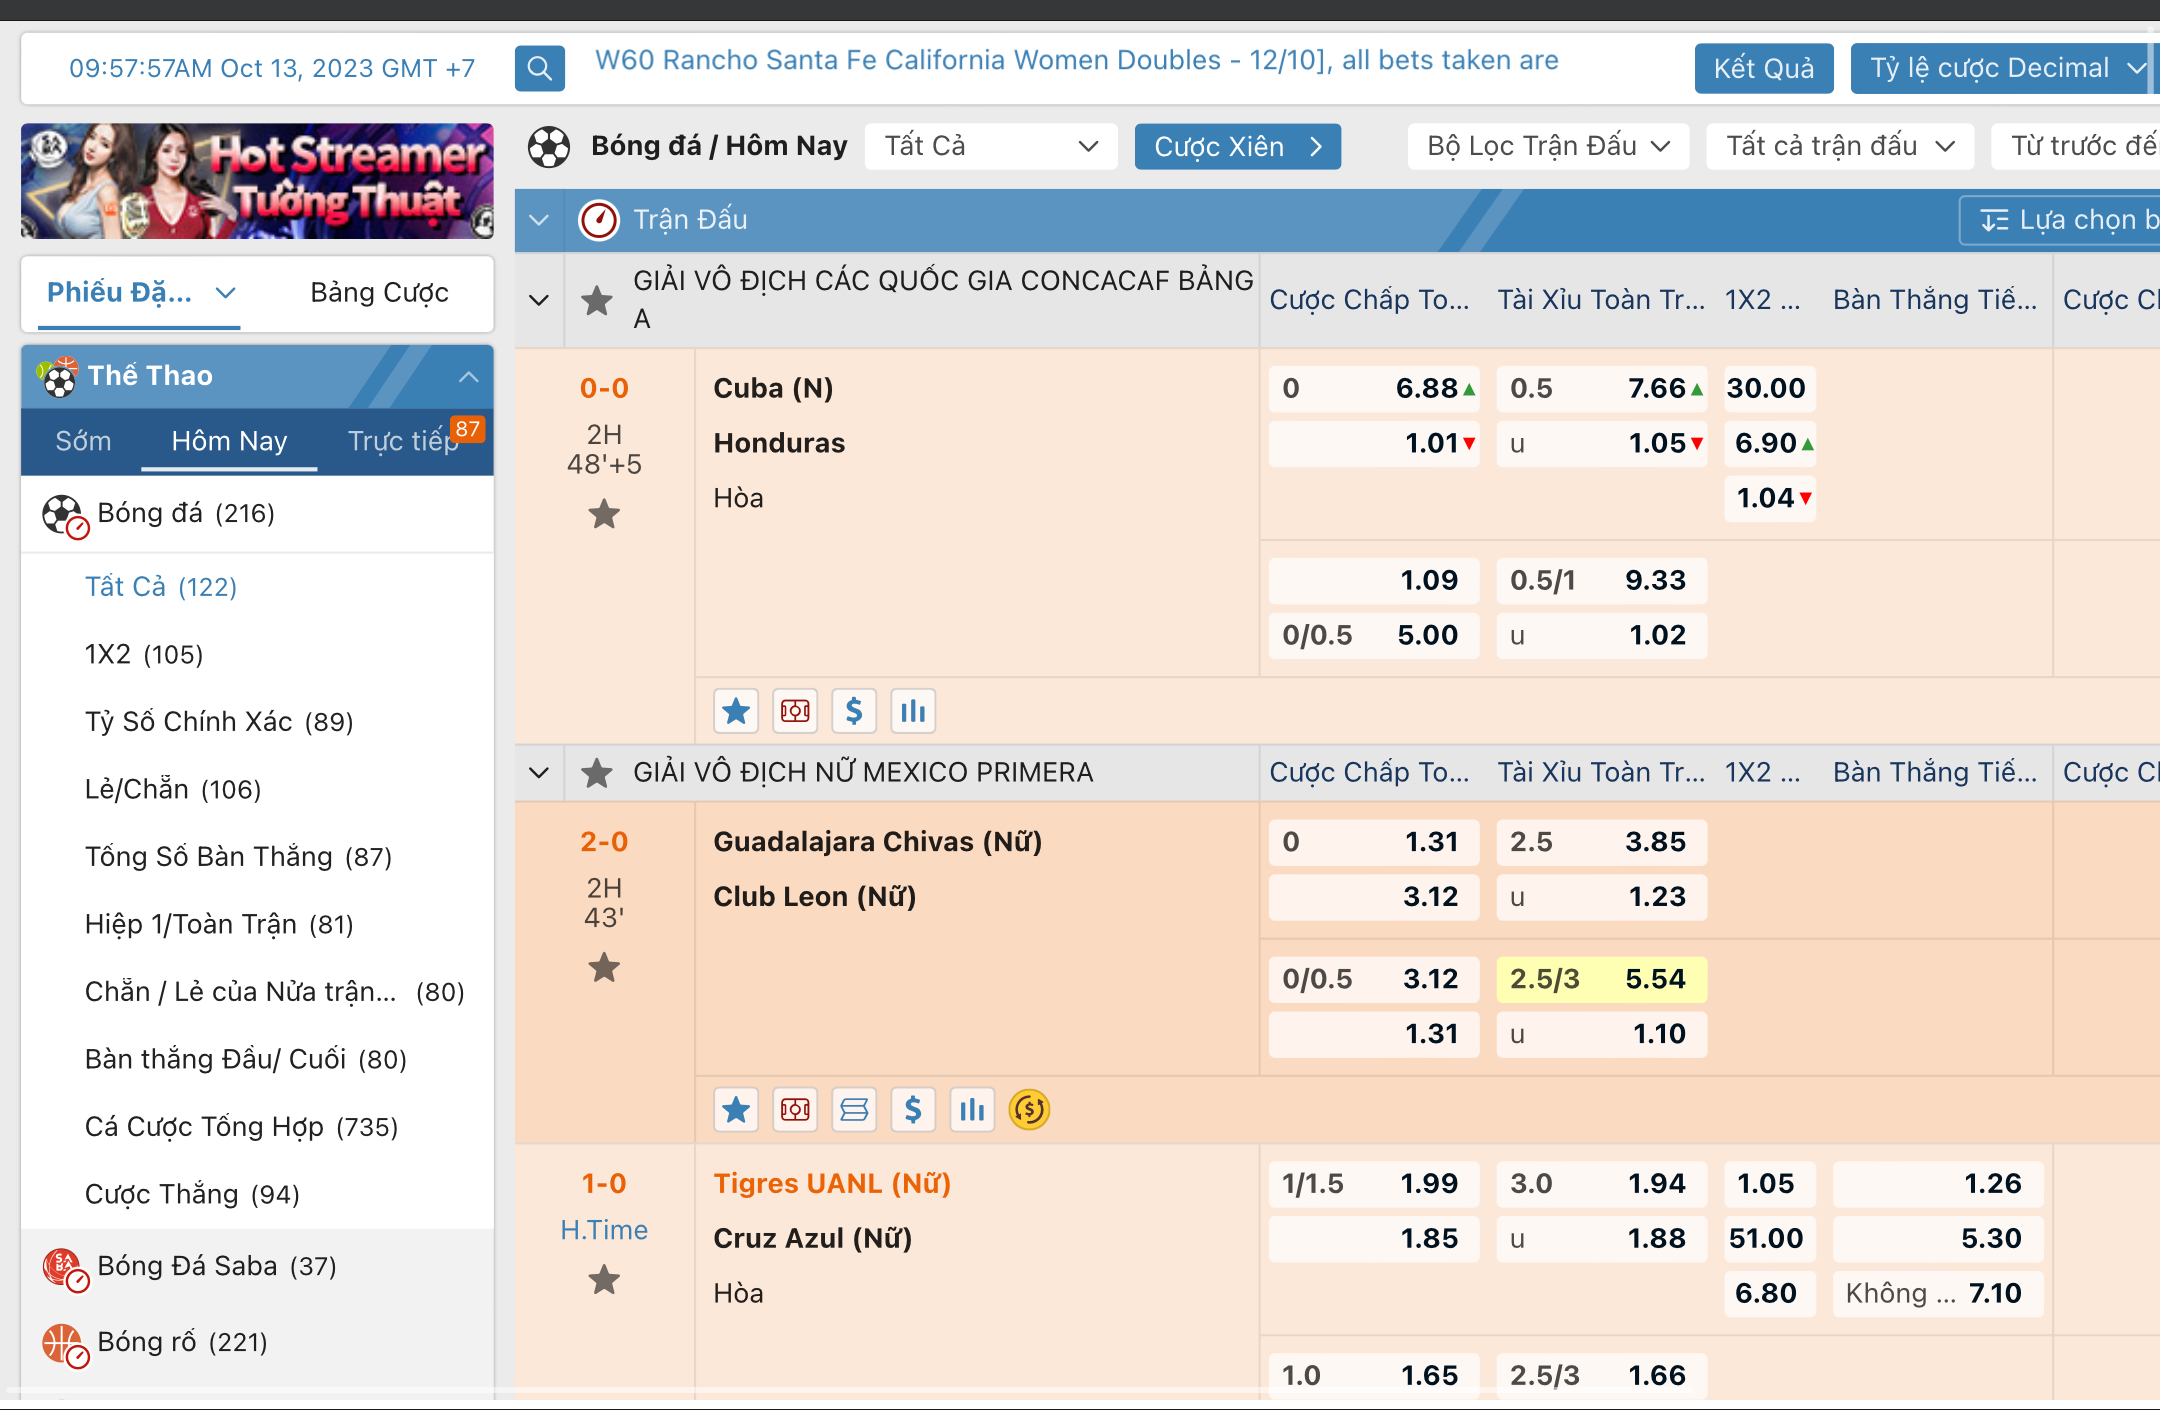Click the star/favorite icon for Cuba vs Honduras
This screenshot has height=1410, width=2160.
603,513
